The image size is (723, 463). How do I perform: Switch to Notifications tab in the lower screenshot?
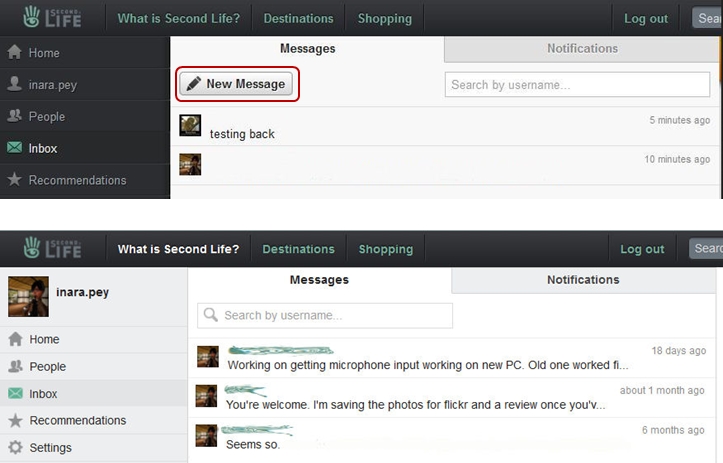583,280
